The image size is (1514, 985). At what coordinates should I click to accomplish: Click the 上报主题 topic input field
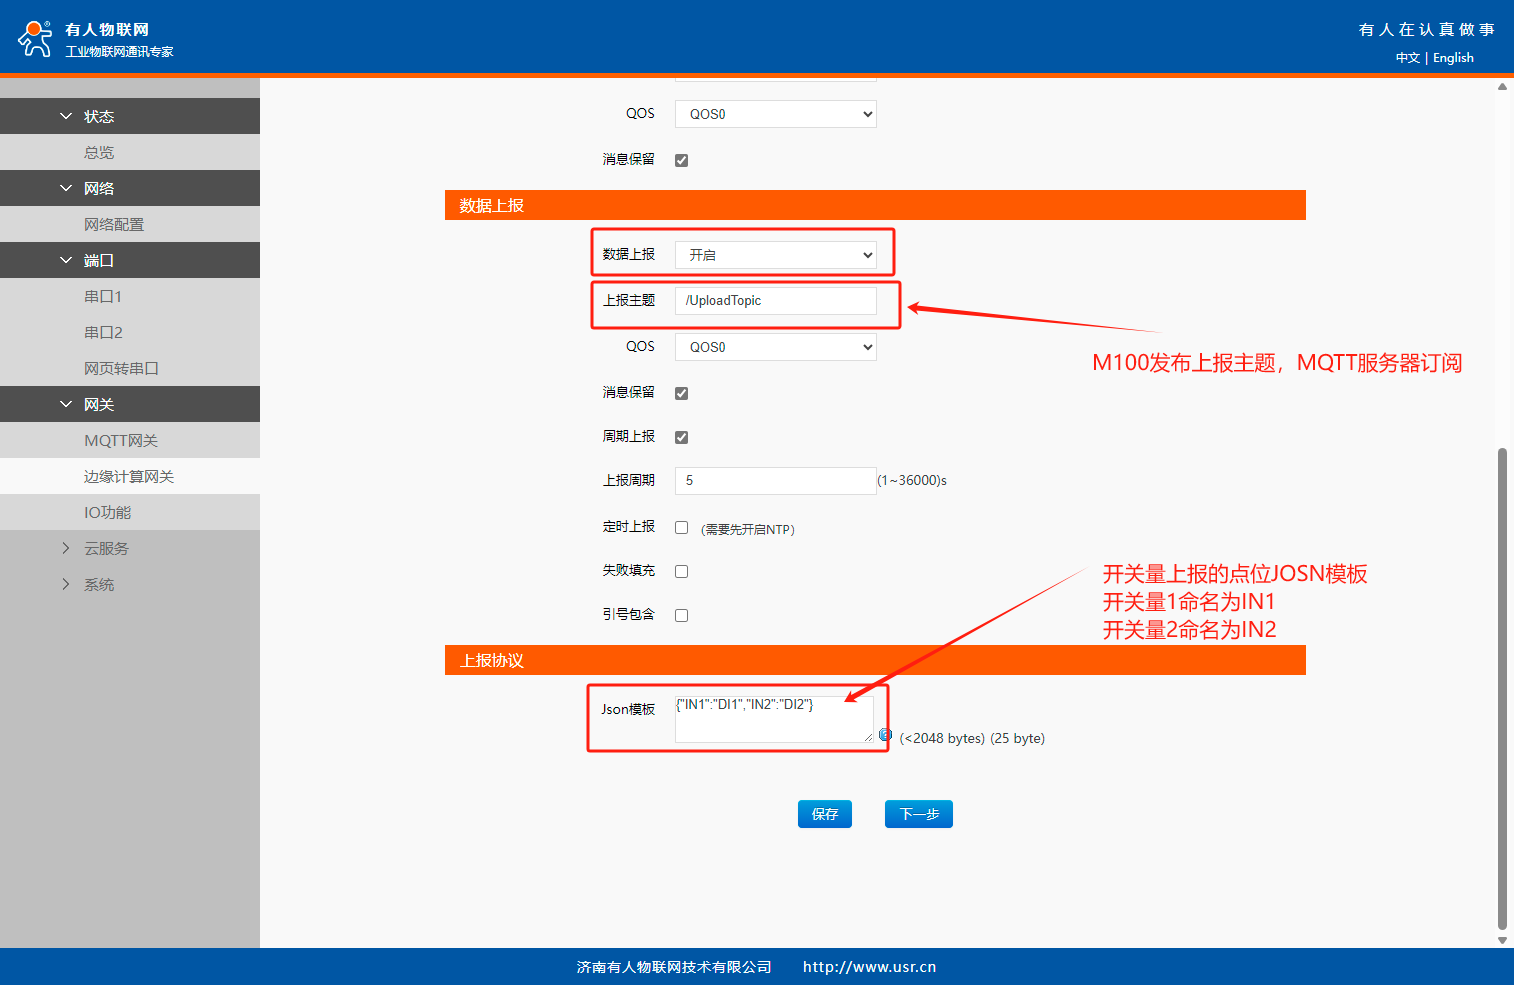click(x=775, y=301)
